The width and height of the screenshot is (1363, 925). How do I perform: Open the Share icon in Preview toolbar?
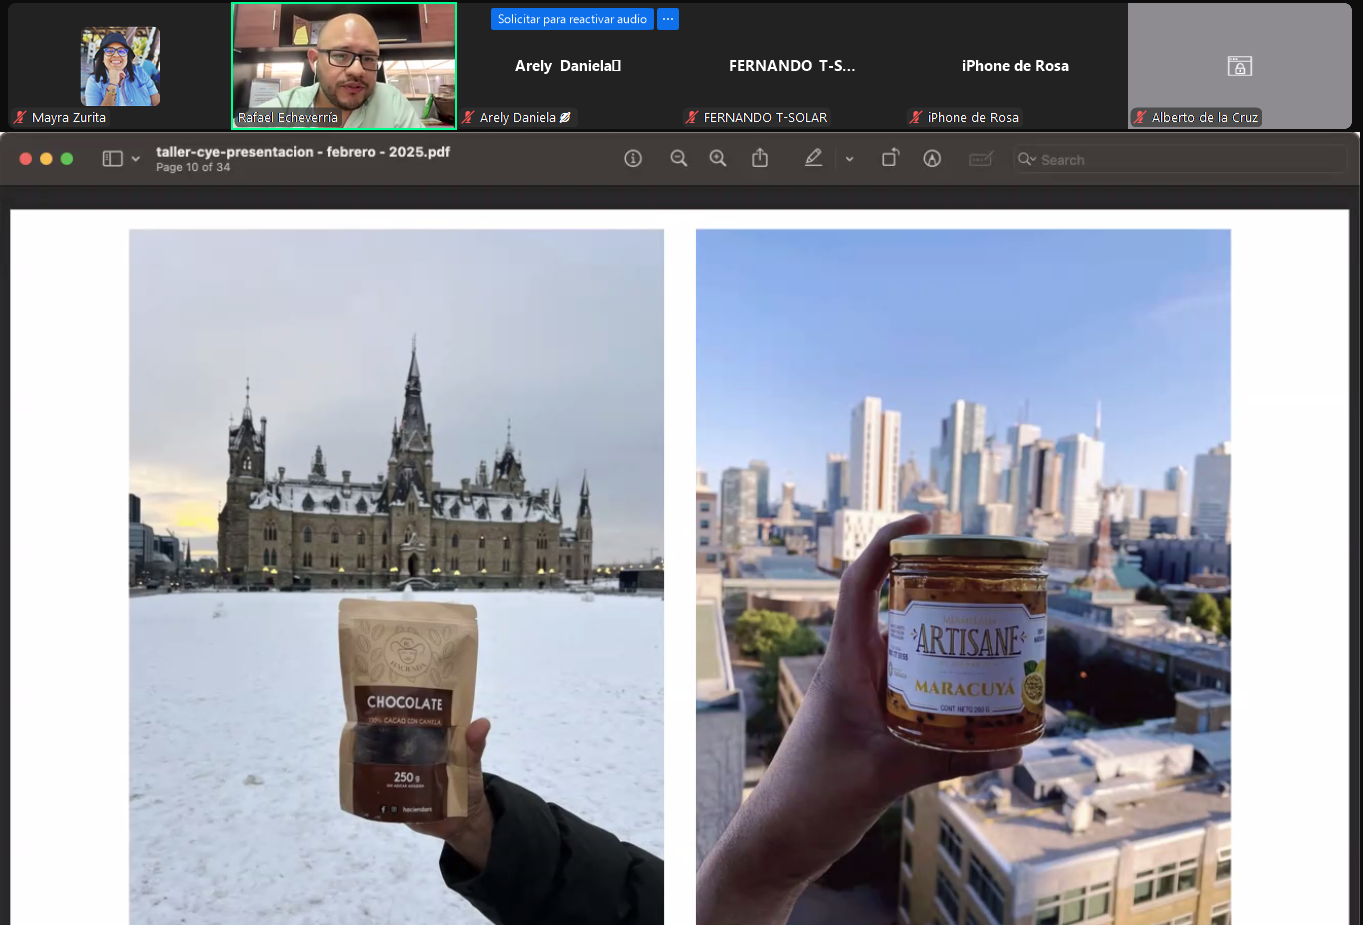[x=760, y=158]
